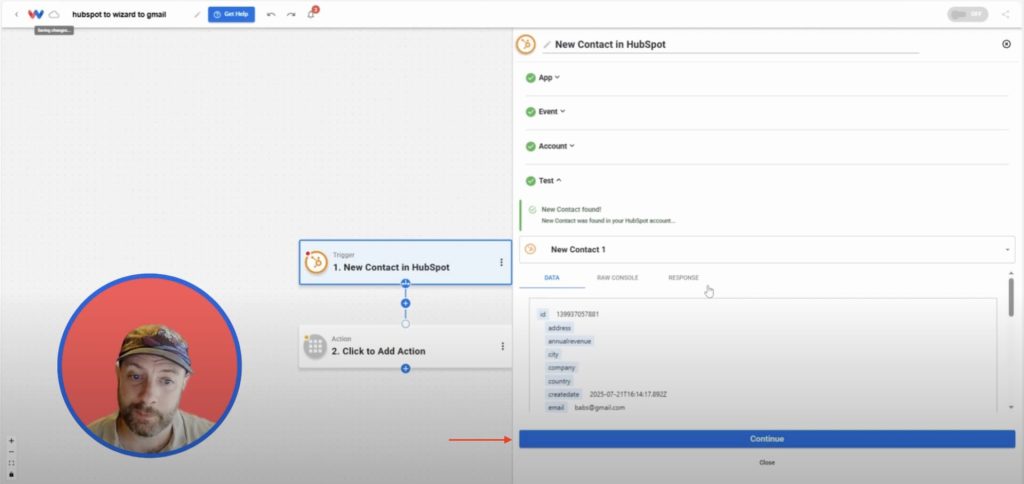
Task: Click the Close link below Continue
Action: click(x=767, y=462)
